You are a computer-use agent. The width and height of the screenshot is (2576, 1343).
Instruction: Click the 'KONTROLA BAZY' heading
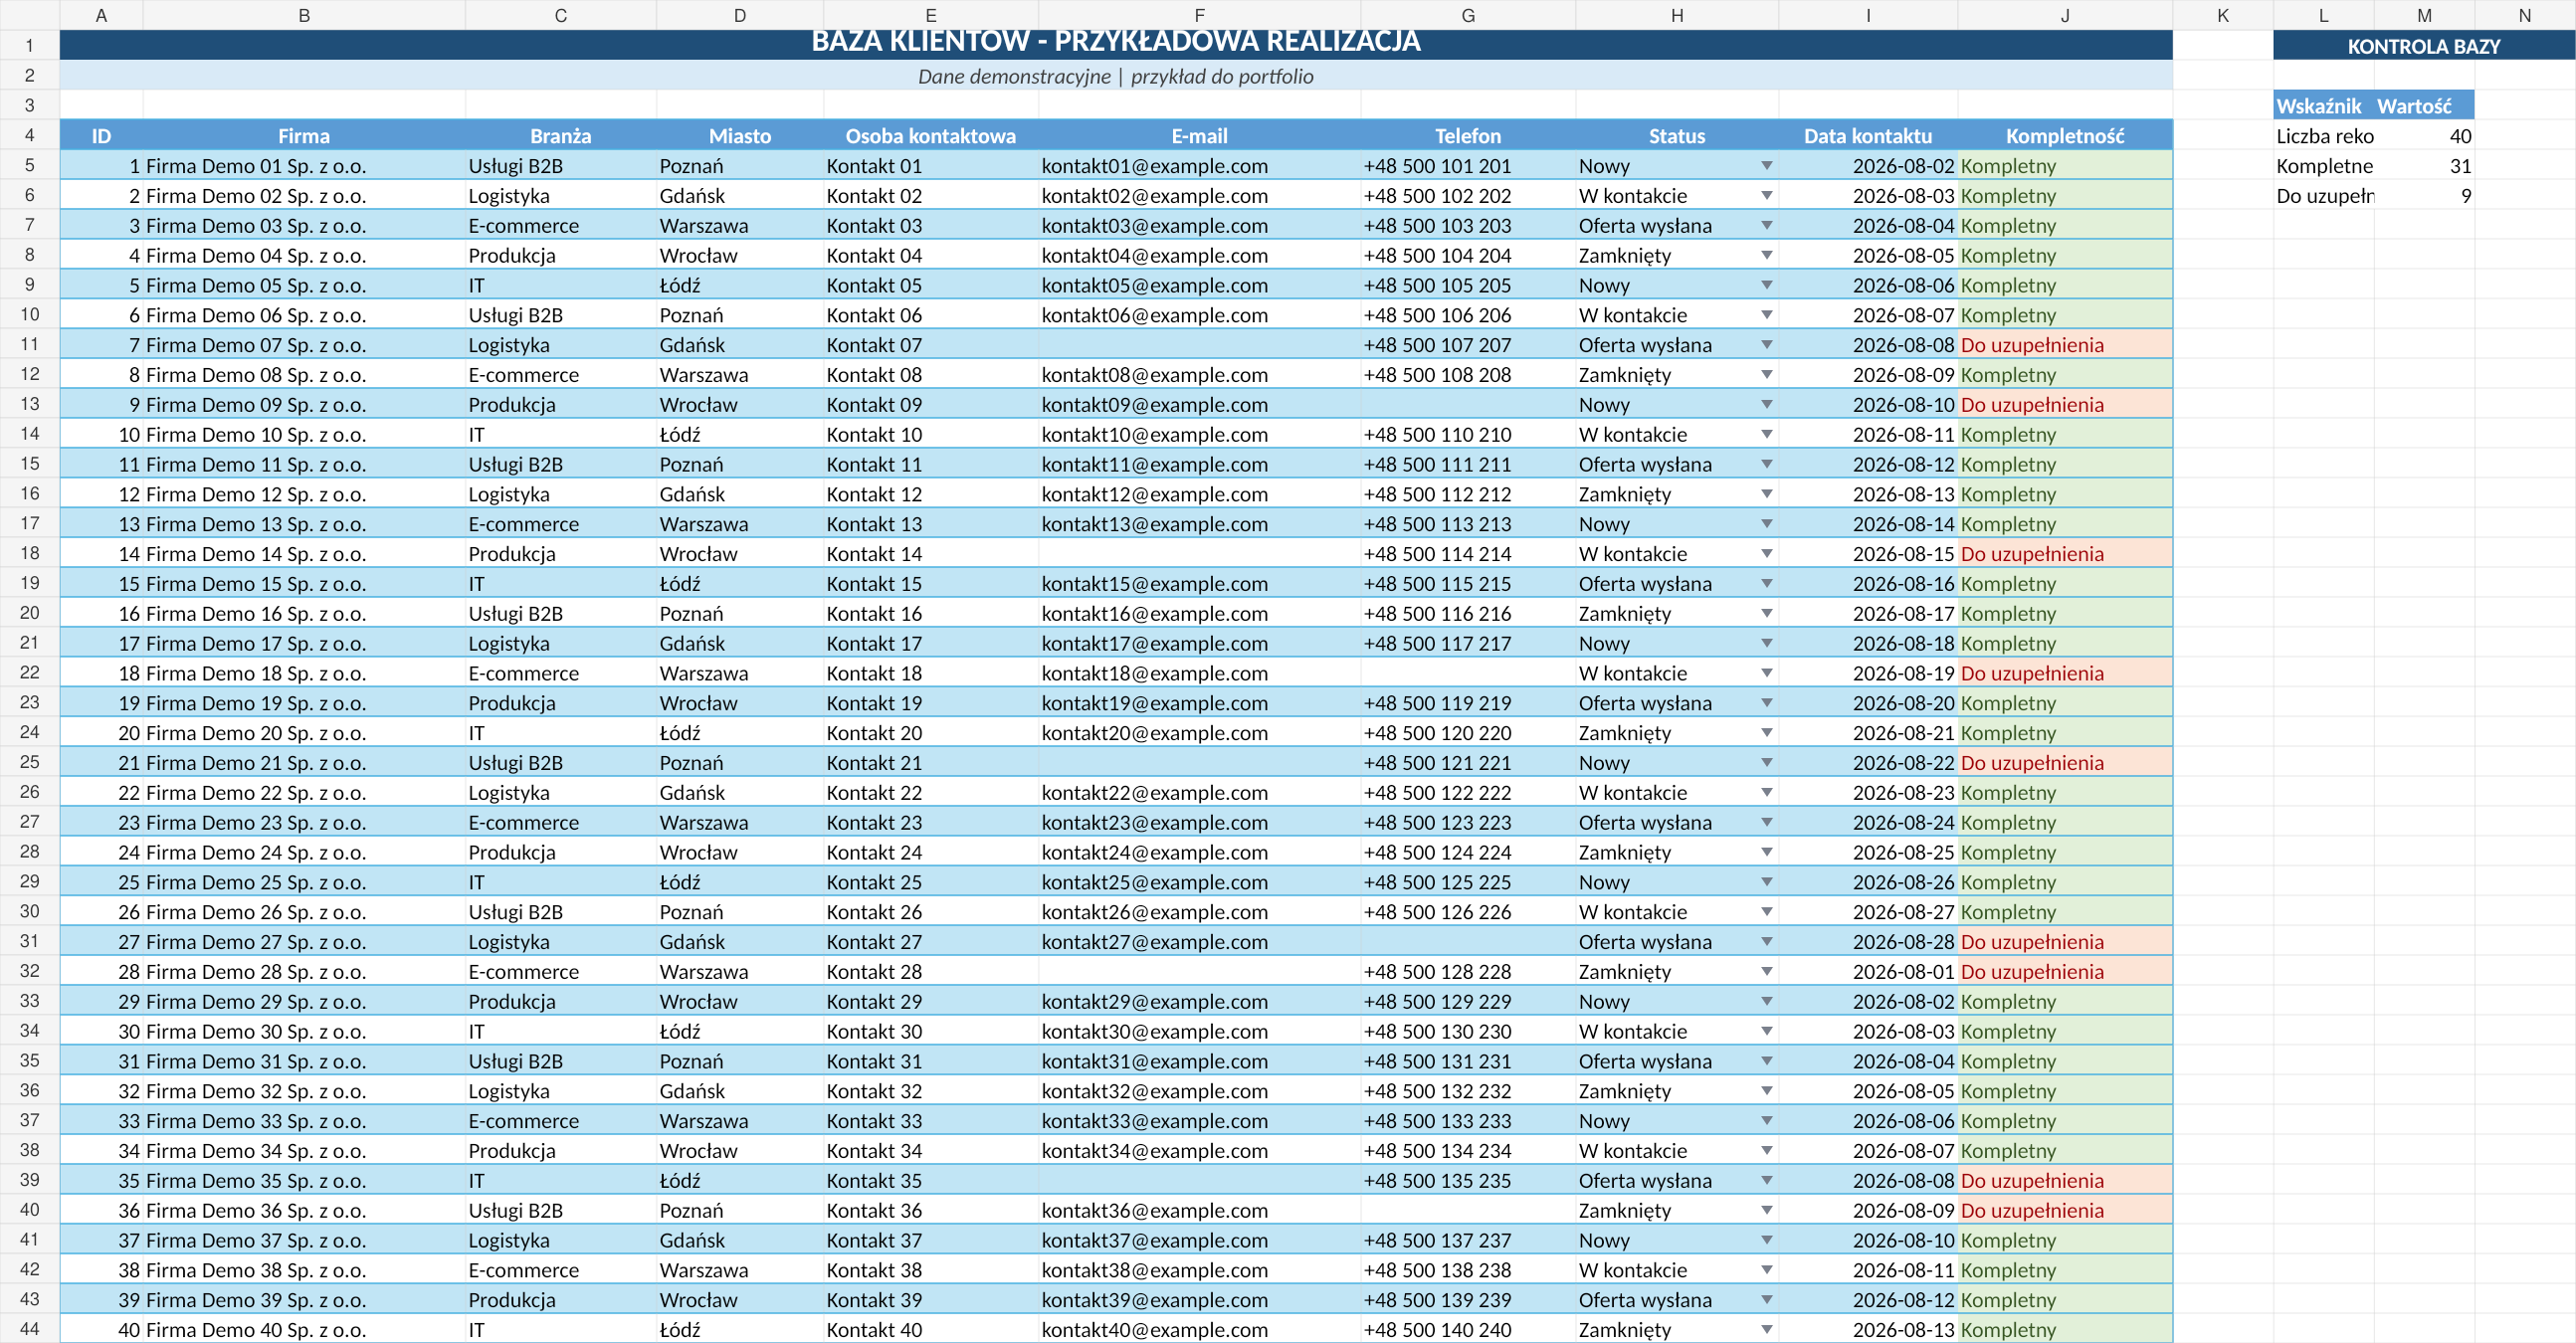(x=2424, y=46)
